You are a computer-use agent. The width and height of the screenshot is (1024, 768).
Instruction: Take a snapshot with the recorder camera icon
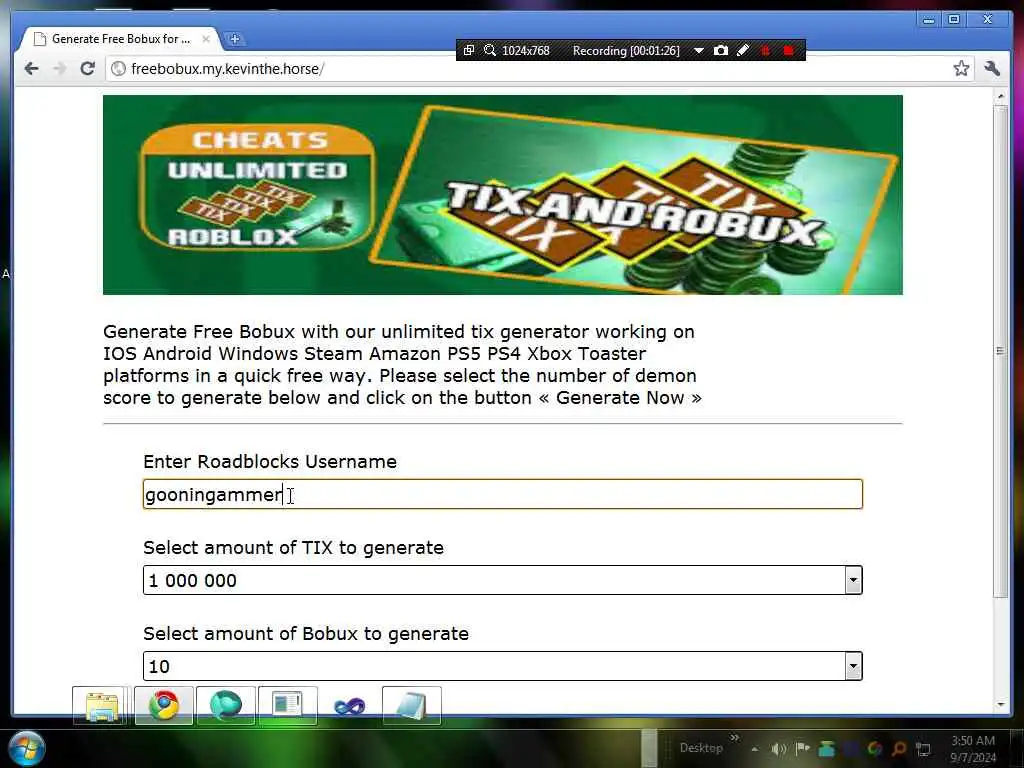pos(720,50)
